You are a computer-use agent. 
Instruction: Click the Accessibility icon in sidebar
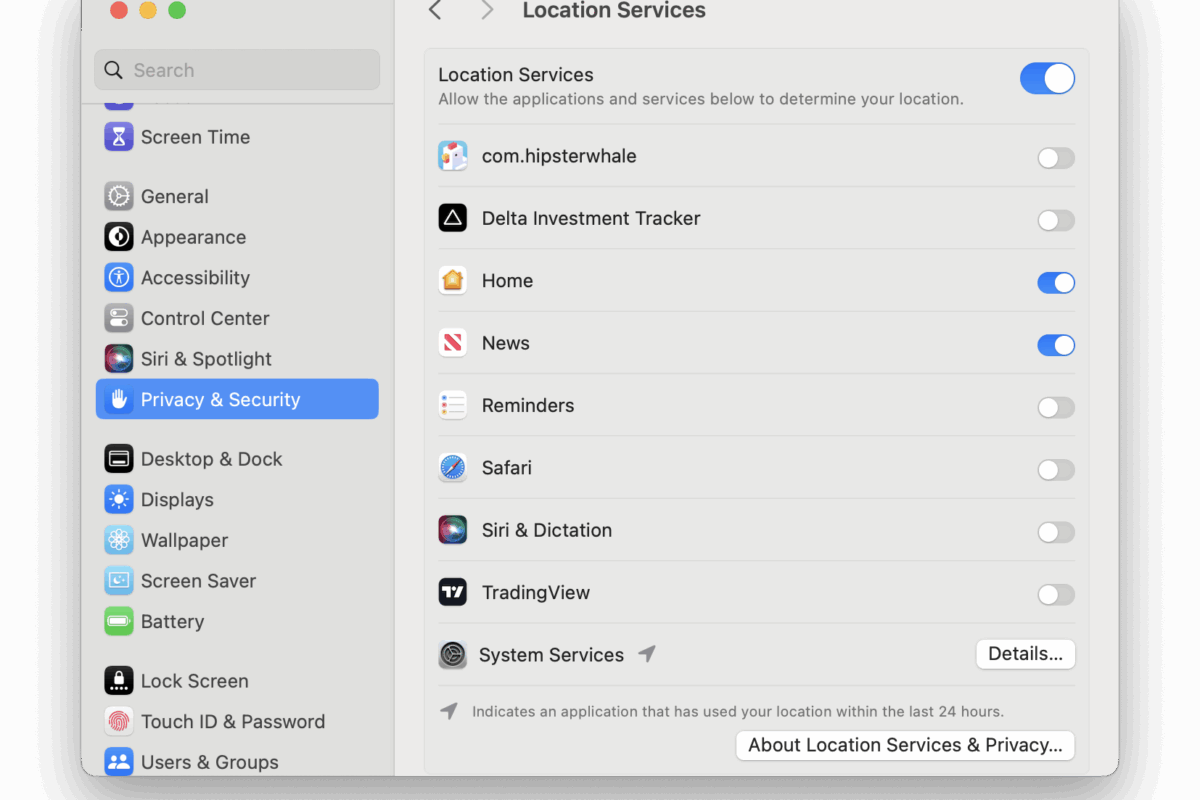click(x=119, y=278)
